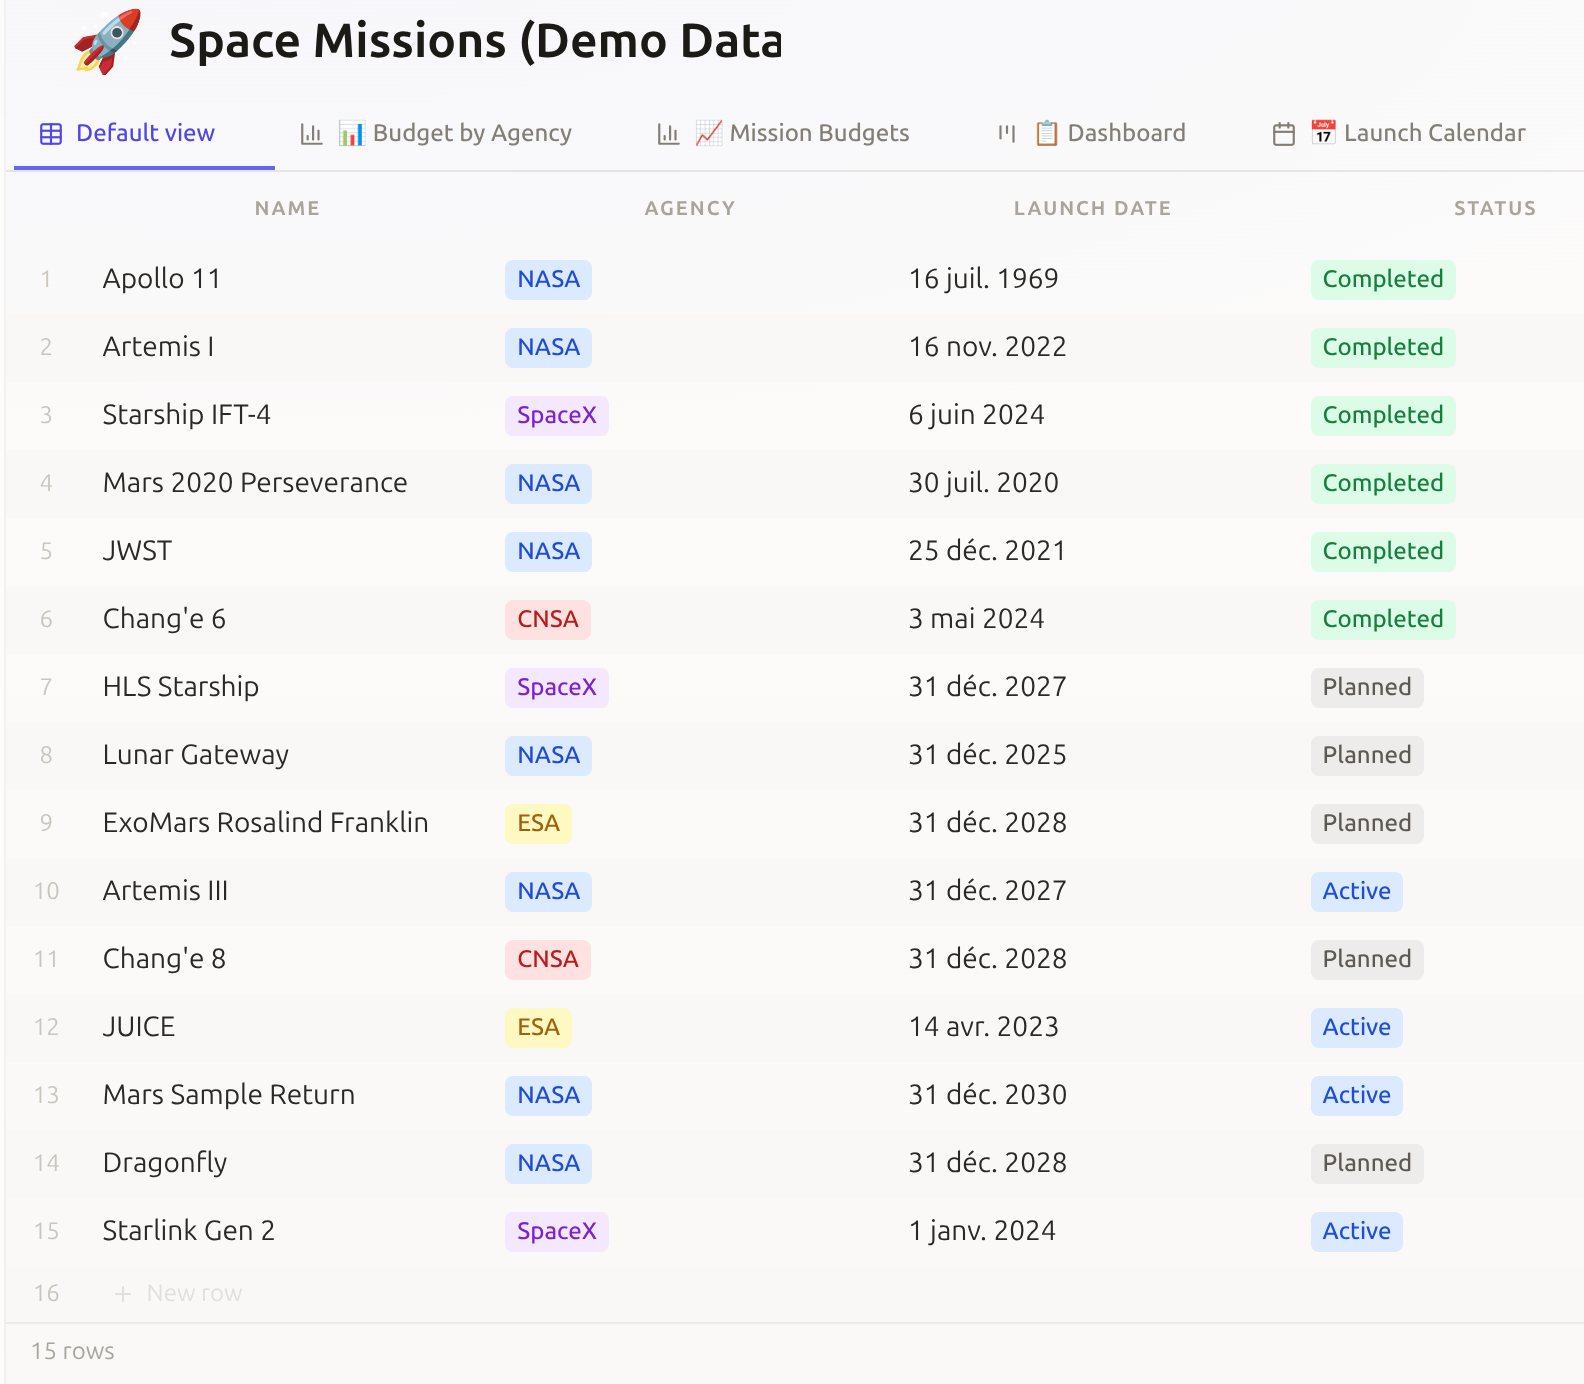
Task: Click the plus icon of New row
Action: [x=123, y=1294]
